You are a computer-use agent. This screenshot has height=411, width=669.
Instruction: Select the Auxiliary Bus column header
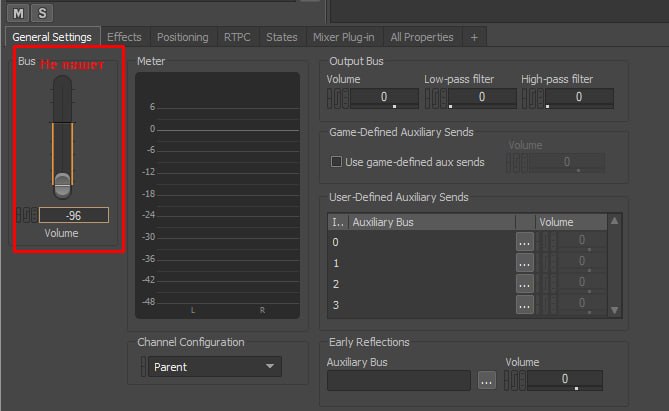(x=430, y=222)
